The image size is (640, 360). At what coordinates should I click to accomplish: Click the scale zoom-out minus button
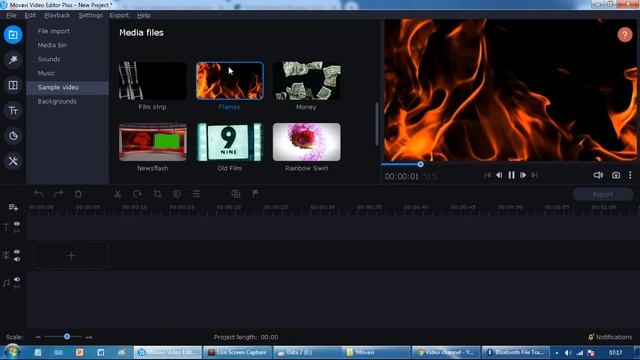tap(38, 337)
